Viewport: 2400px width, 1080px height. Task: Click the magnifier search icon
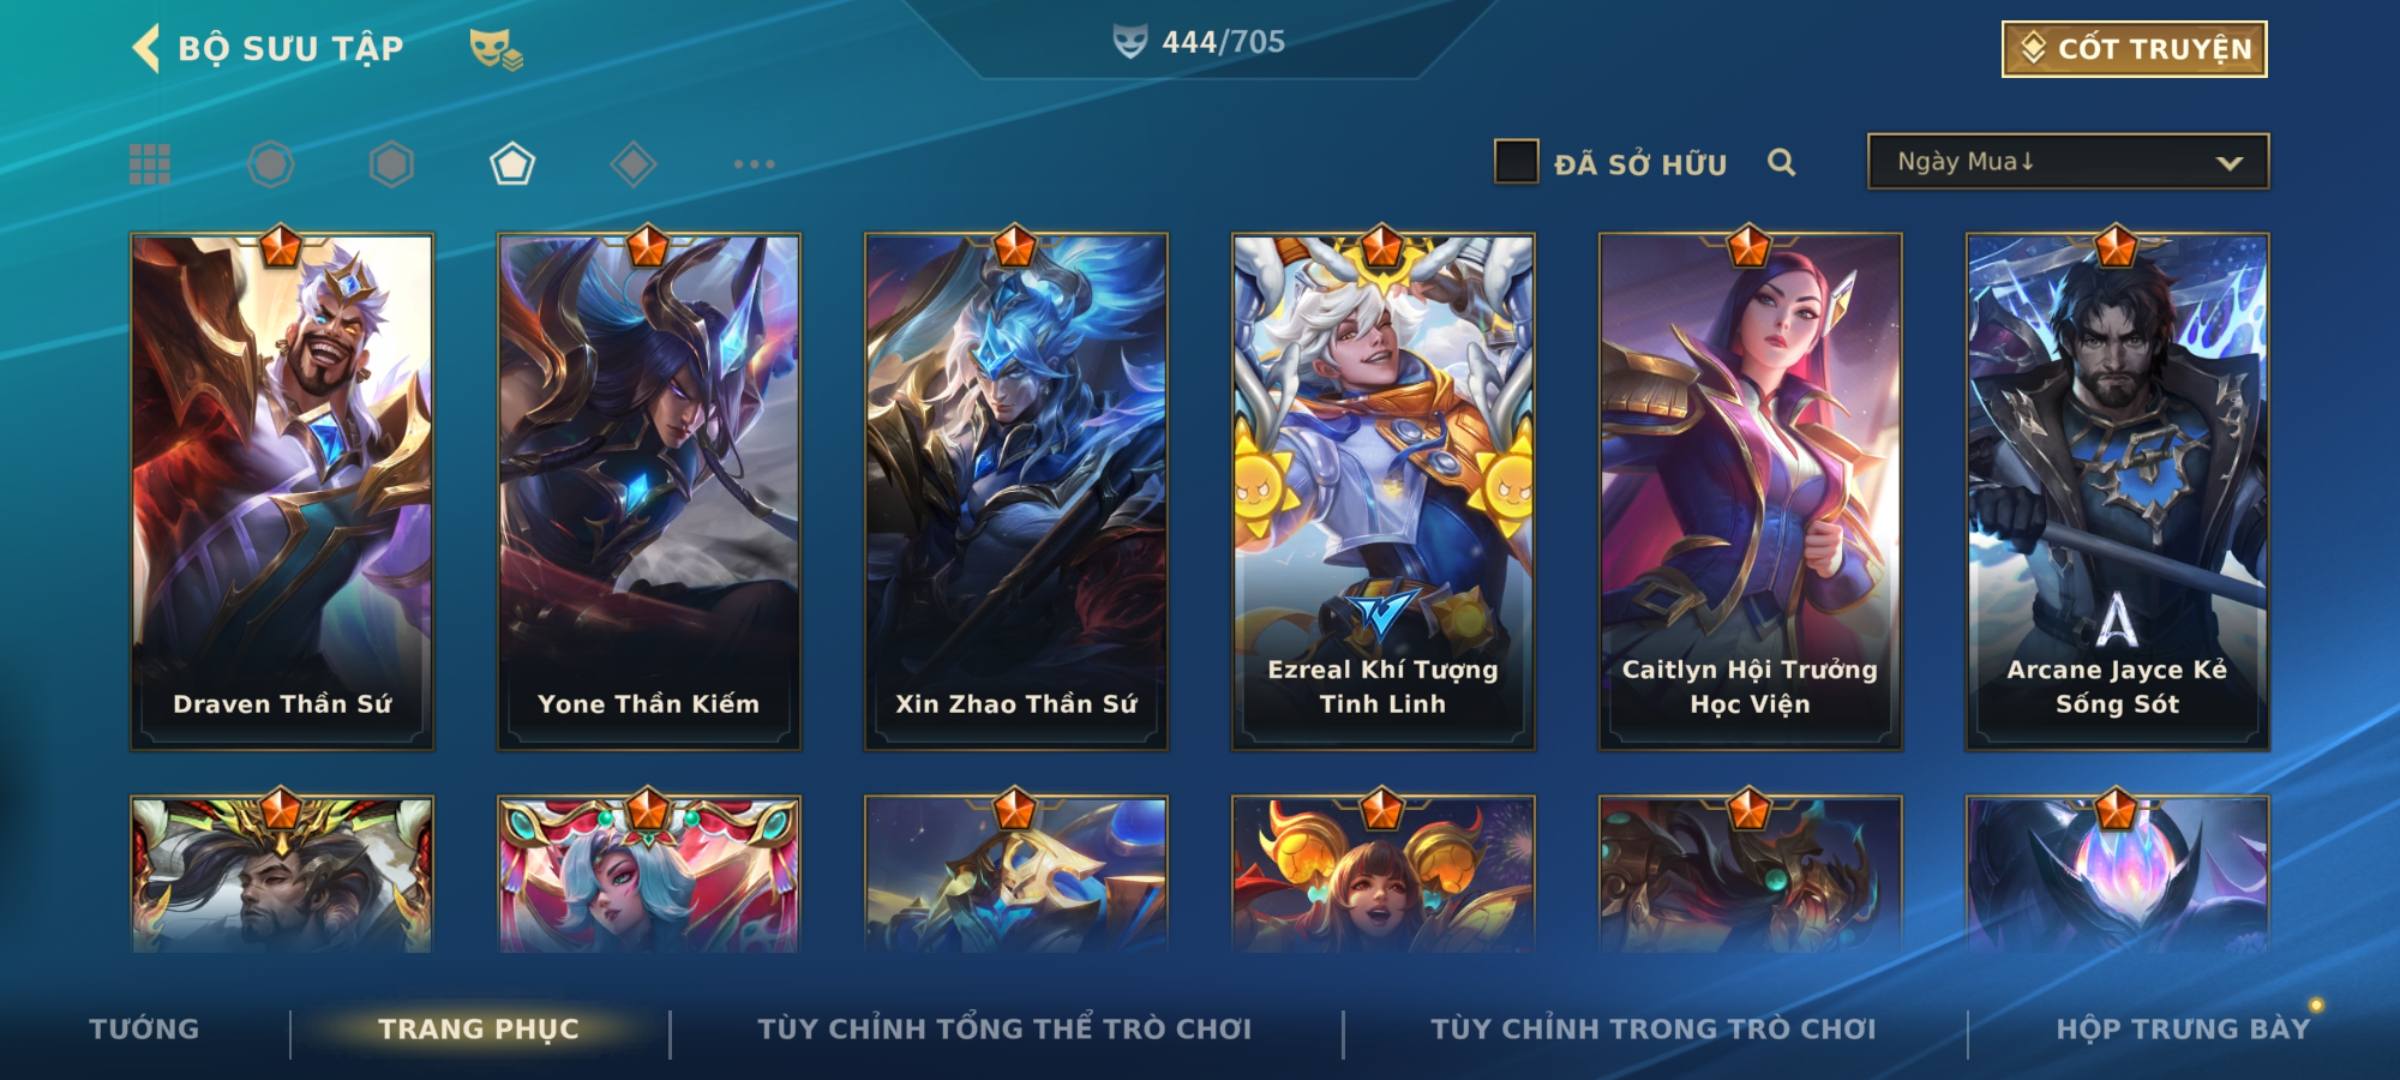[x=1781, y=162]
